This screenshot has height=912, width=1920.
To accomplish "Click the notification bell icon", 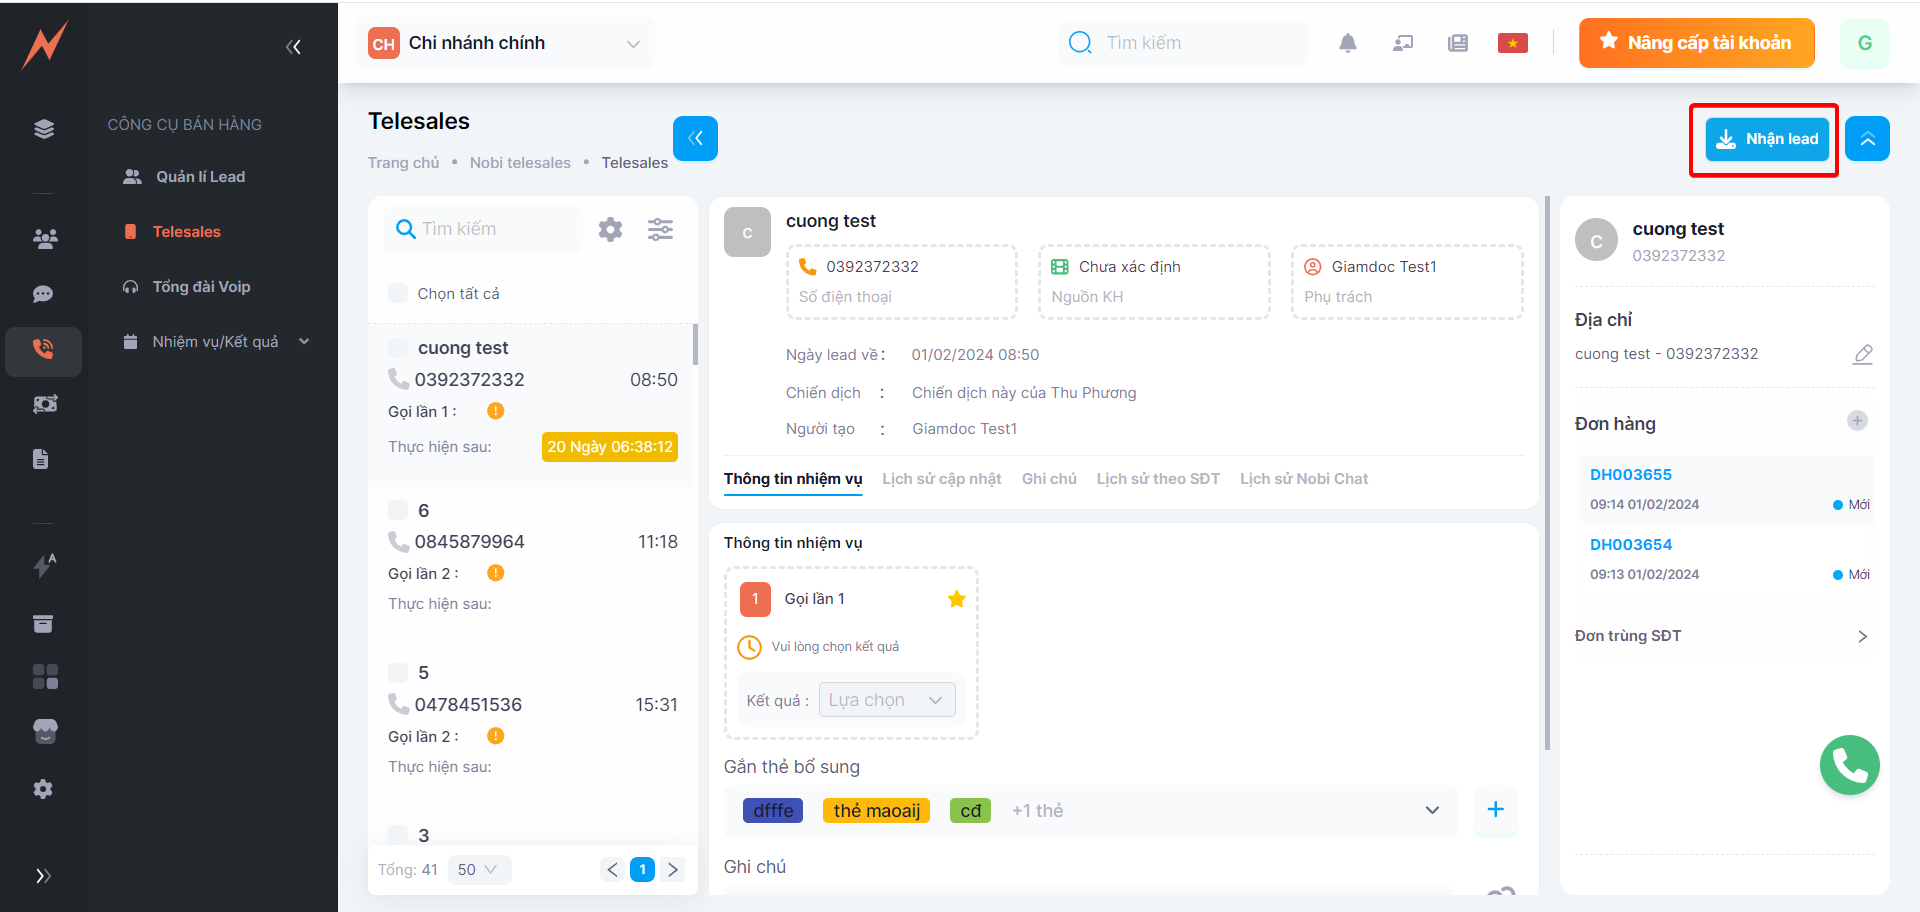I will [x=1347, y=43].
